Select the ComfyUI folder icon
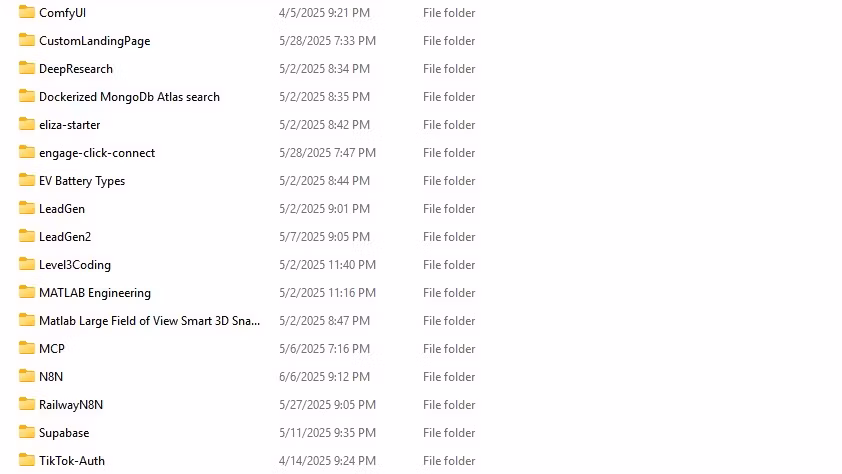The height and width of the screenshot is (474, 842). pos(26,12)
